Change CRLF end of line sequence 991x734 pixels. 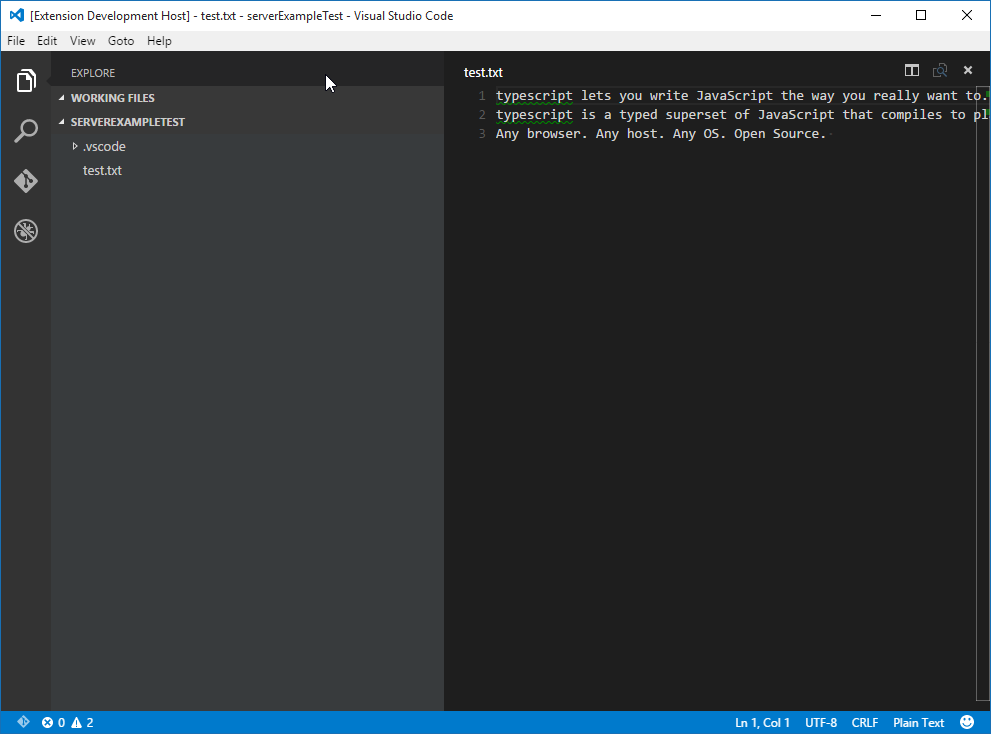coord(864,722)
